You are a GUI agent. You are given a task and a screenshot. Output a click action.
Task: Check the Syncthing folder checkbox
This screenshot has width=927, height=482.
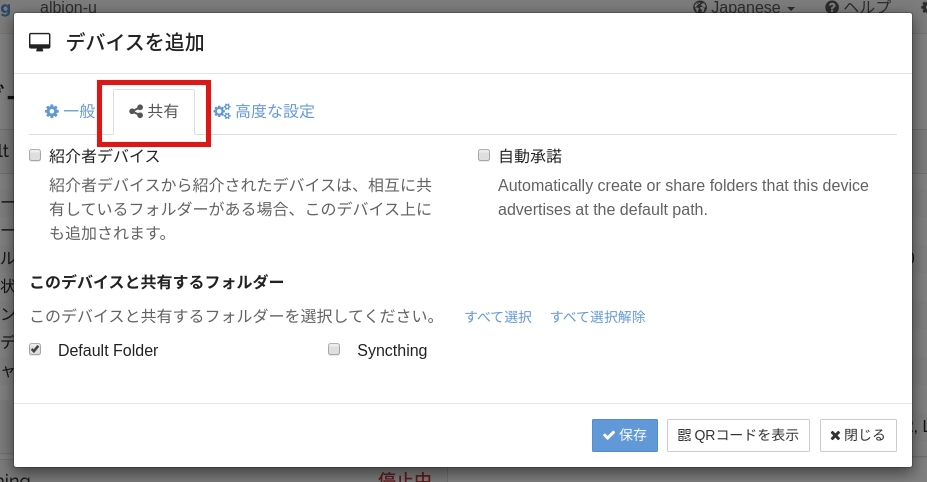334,349
